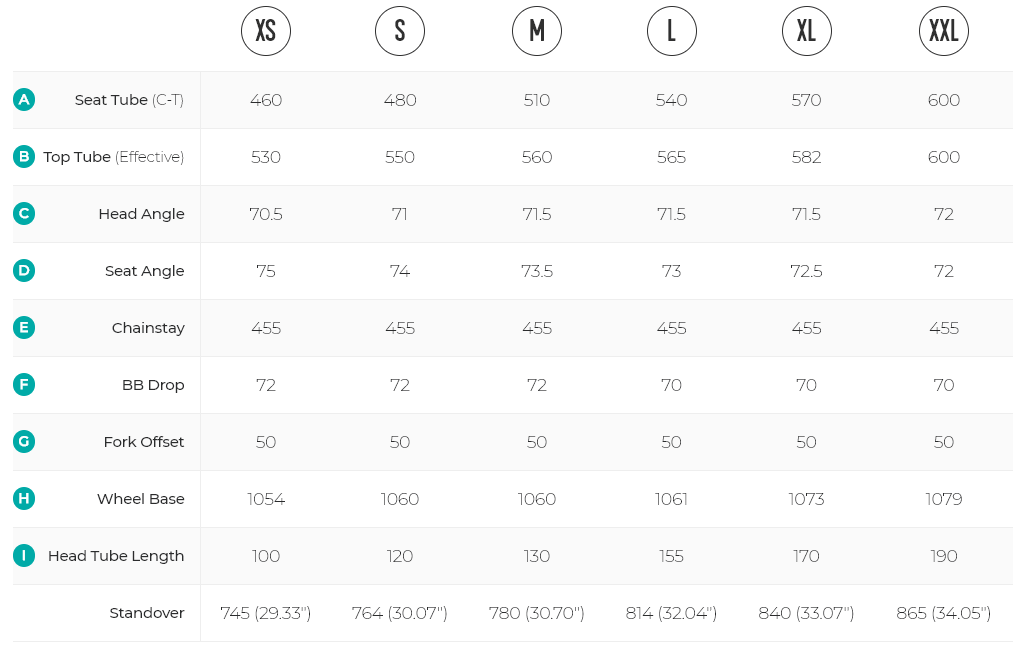1028x652 pixels.
Task: Choose the XL size circle
Action: coord(807,32)
